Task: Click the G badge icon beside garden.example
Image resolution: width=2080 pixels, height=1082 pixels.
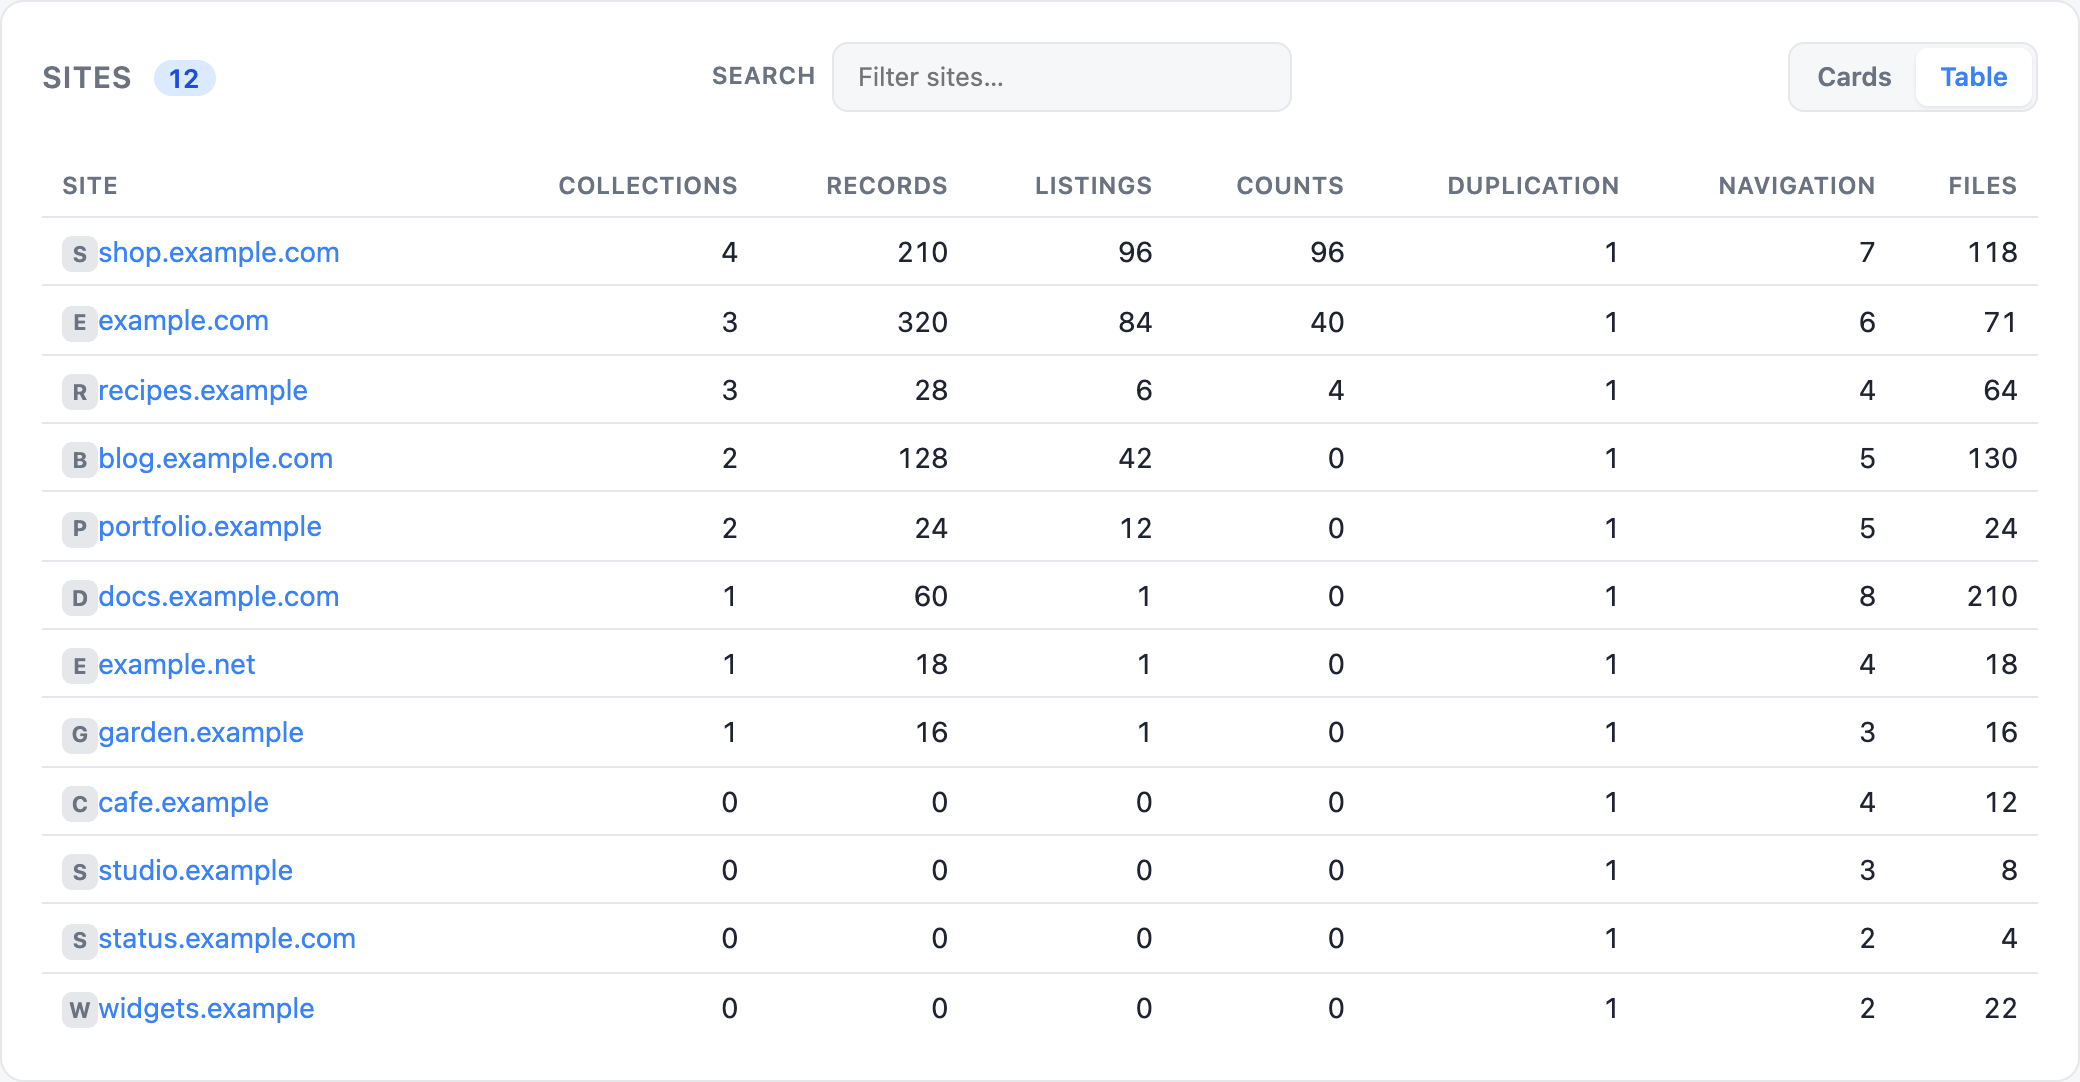Action: coord(80,735)
